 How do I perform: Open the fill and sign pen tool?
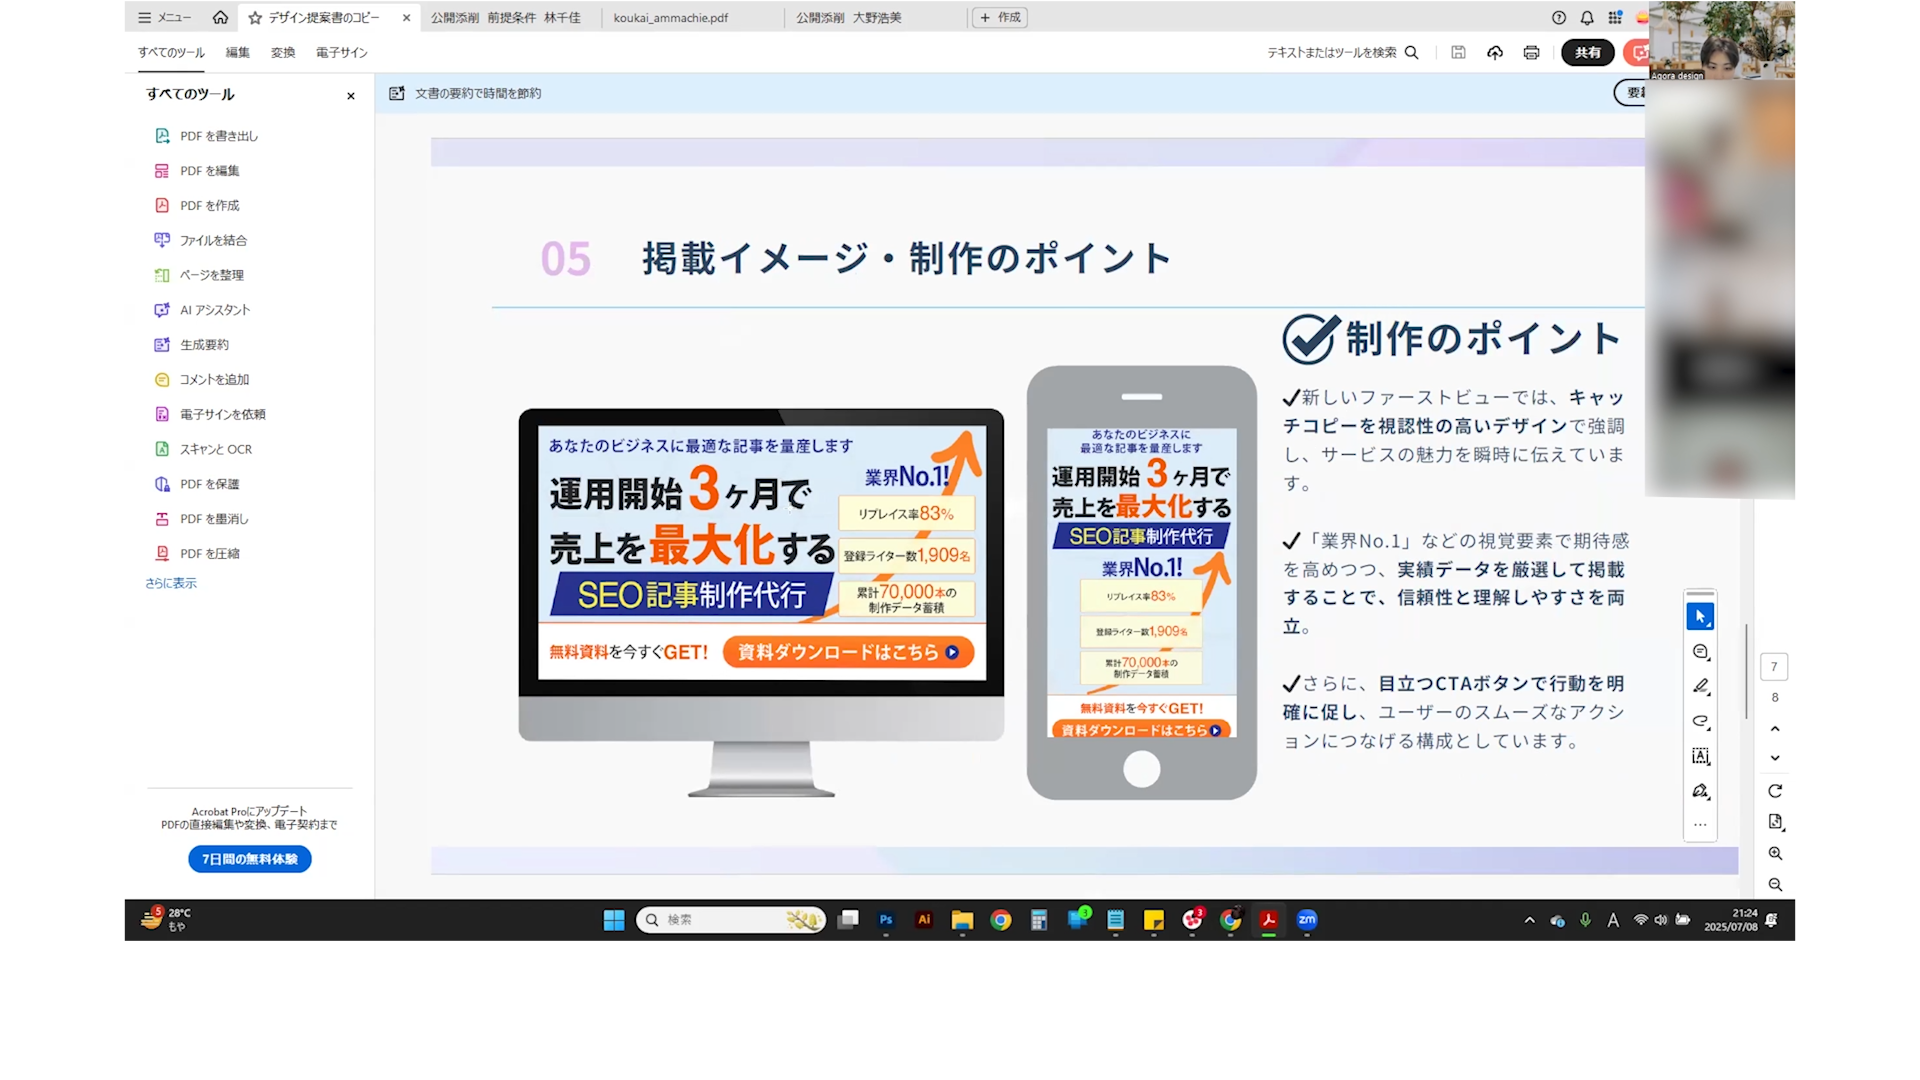click(1700, 791)
